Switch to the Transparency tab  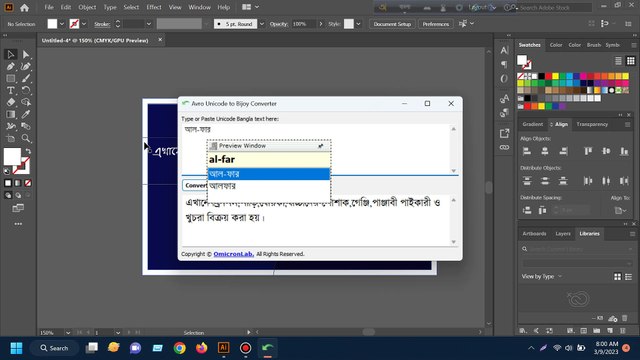(592, 124)
